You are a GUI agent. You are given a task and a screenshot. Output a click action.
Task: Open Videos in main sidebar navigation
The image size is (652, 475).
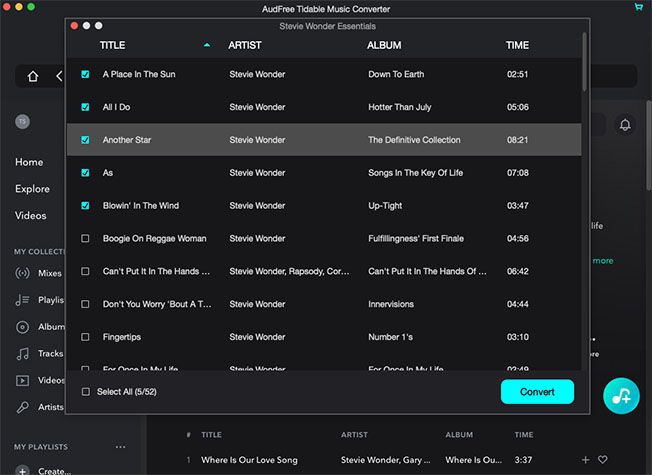click(x=31, y=215)
